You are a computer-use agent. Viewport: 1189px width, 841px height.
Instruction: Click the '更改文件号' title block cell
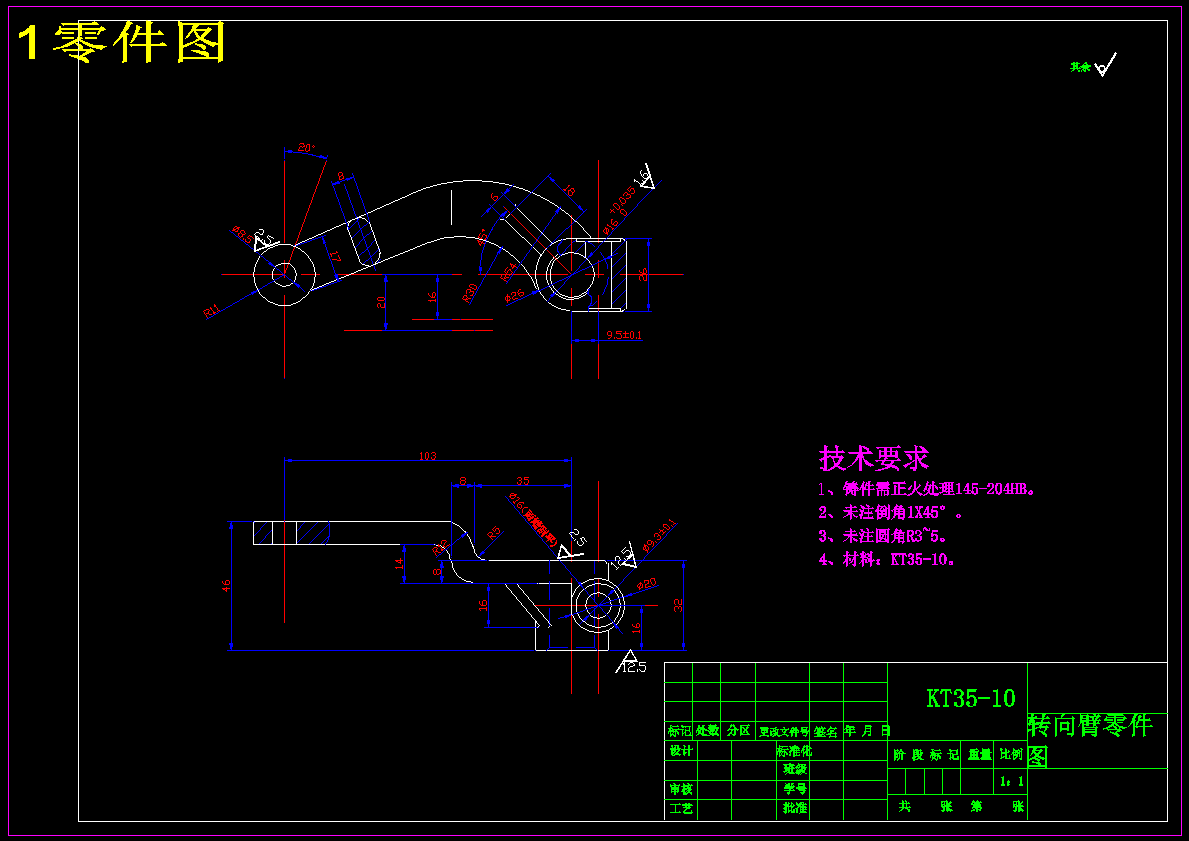tap(783, 732)
